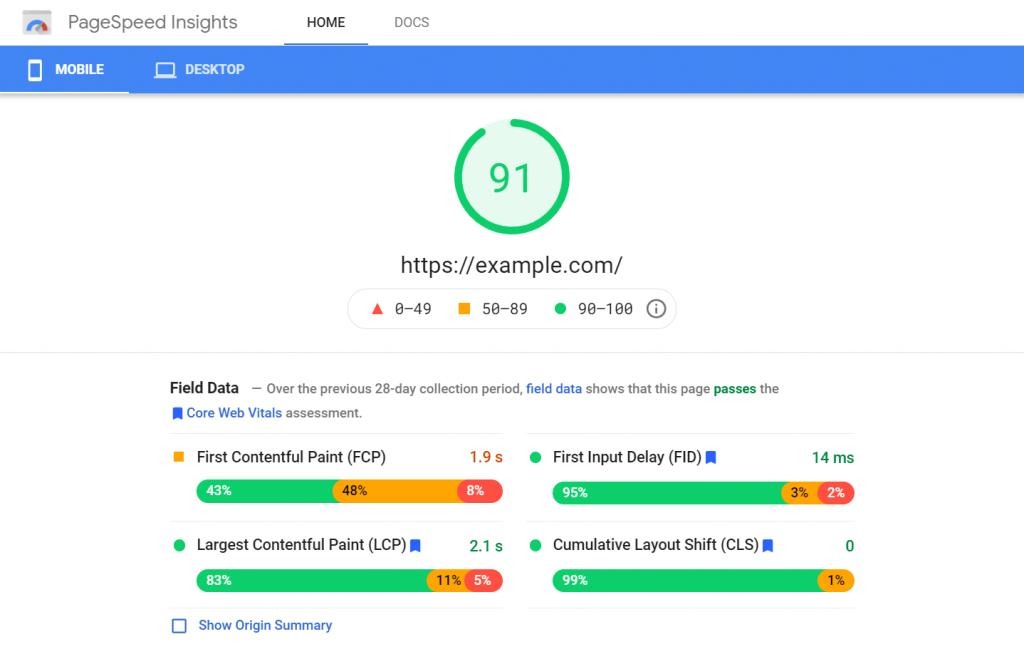The image size is (1024, 664).
Task: Switch to the HOME tab
Action: point(326,22)
